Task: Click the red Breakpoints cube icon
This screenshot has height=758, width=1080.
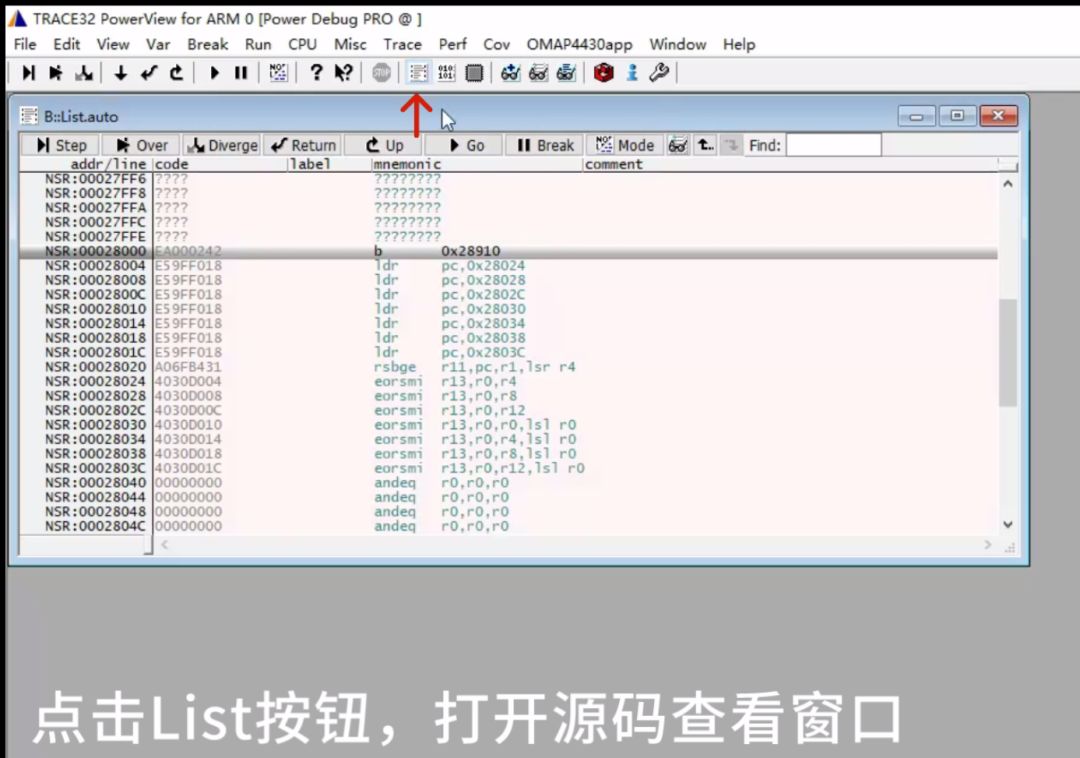Action: click(601, 72)
